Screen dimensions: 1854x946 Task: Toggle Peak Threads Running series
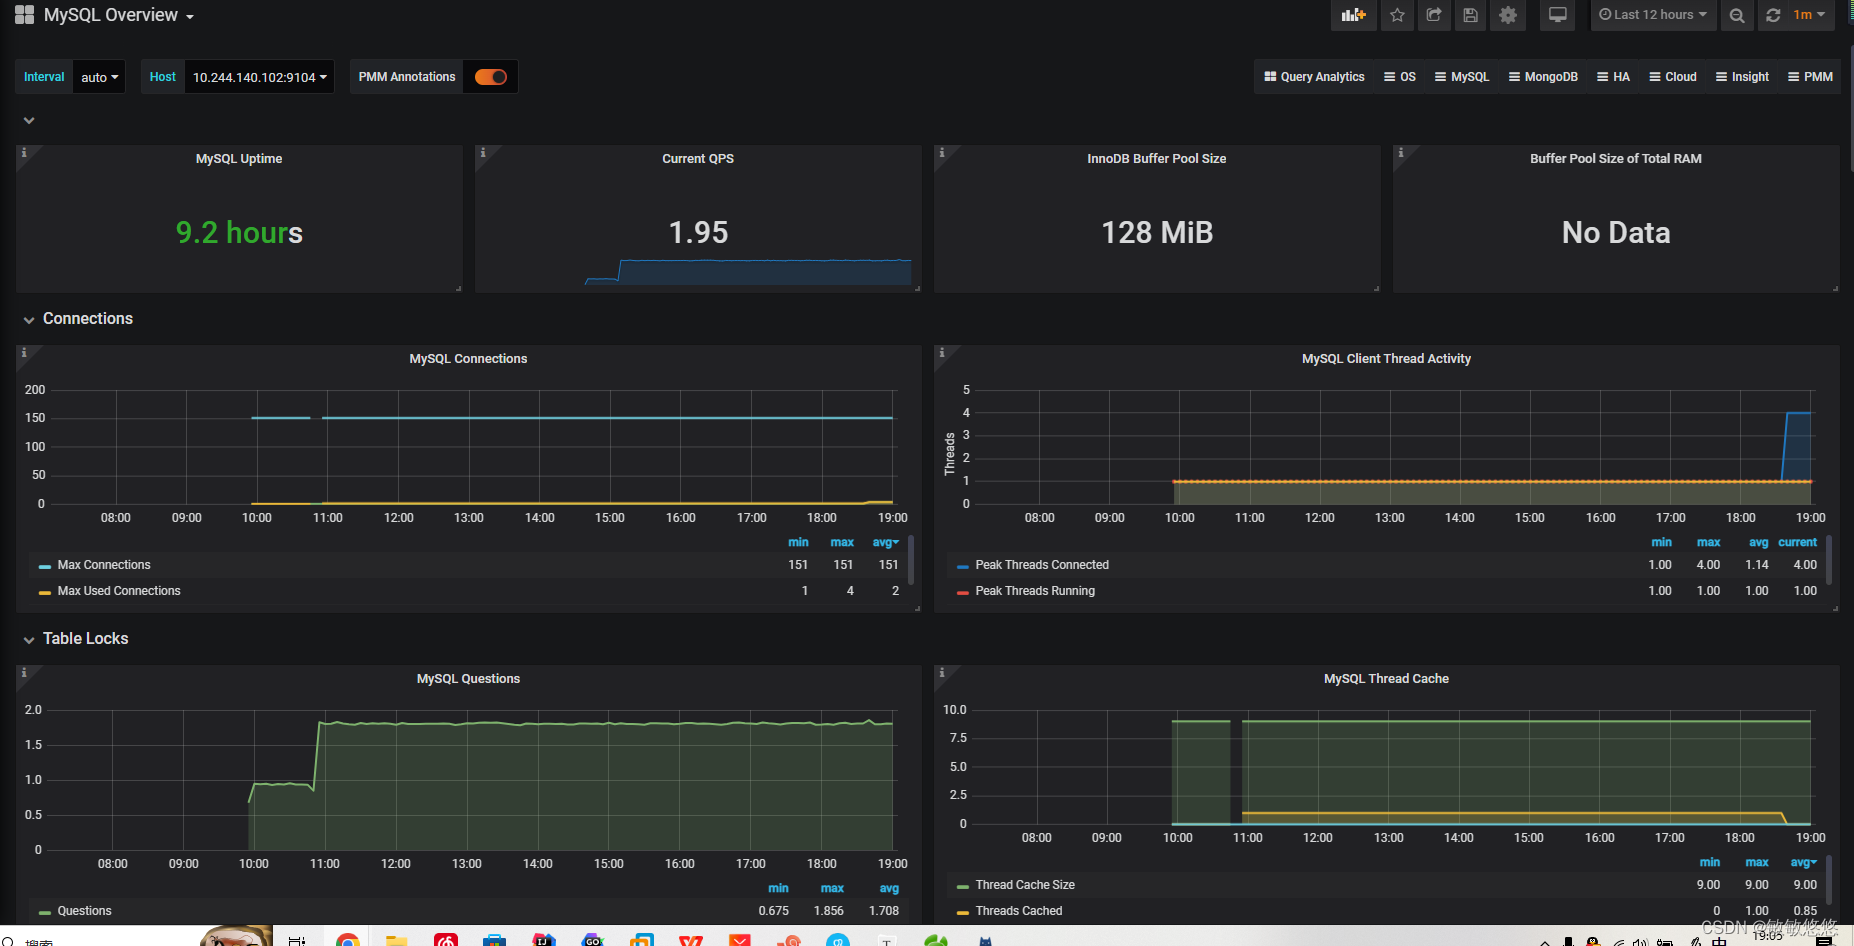pos(1035,591)
